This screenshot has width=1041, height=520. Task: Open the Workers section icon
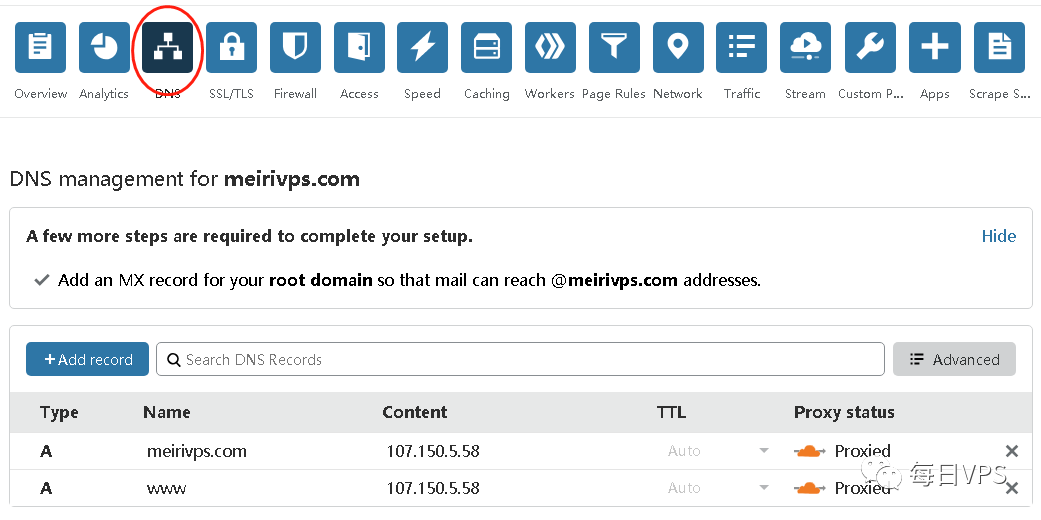point(550,47)
